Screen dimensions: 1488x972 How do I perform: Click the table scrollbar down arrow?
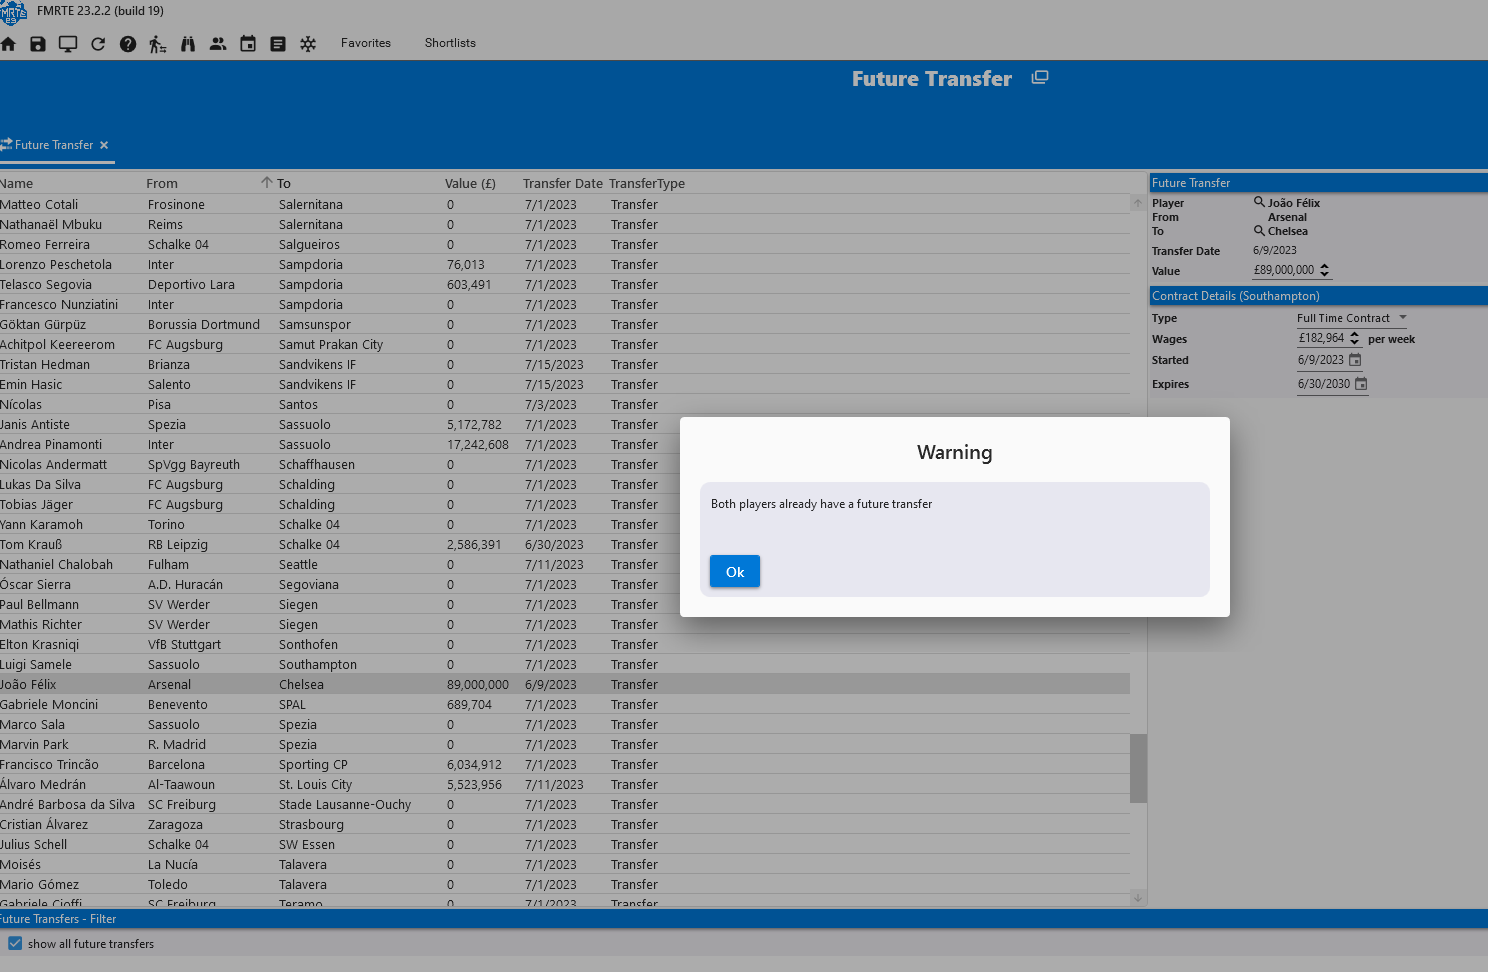[1138, 898]
